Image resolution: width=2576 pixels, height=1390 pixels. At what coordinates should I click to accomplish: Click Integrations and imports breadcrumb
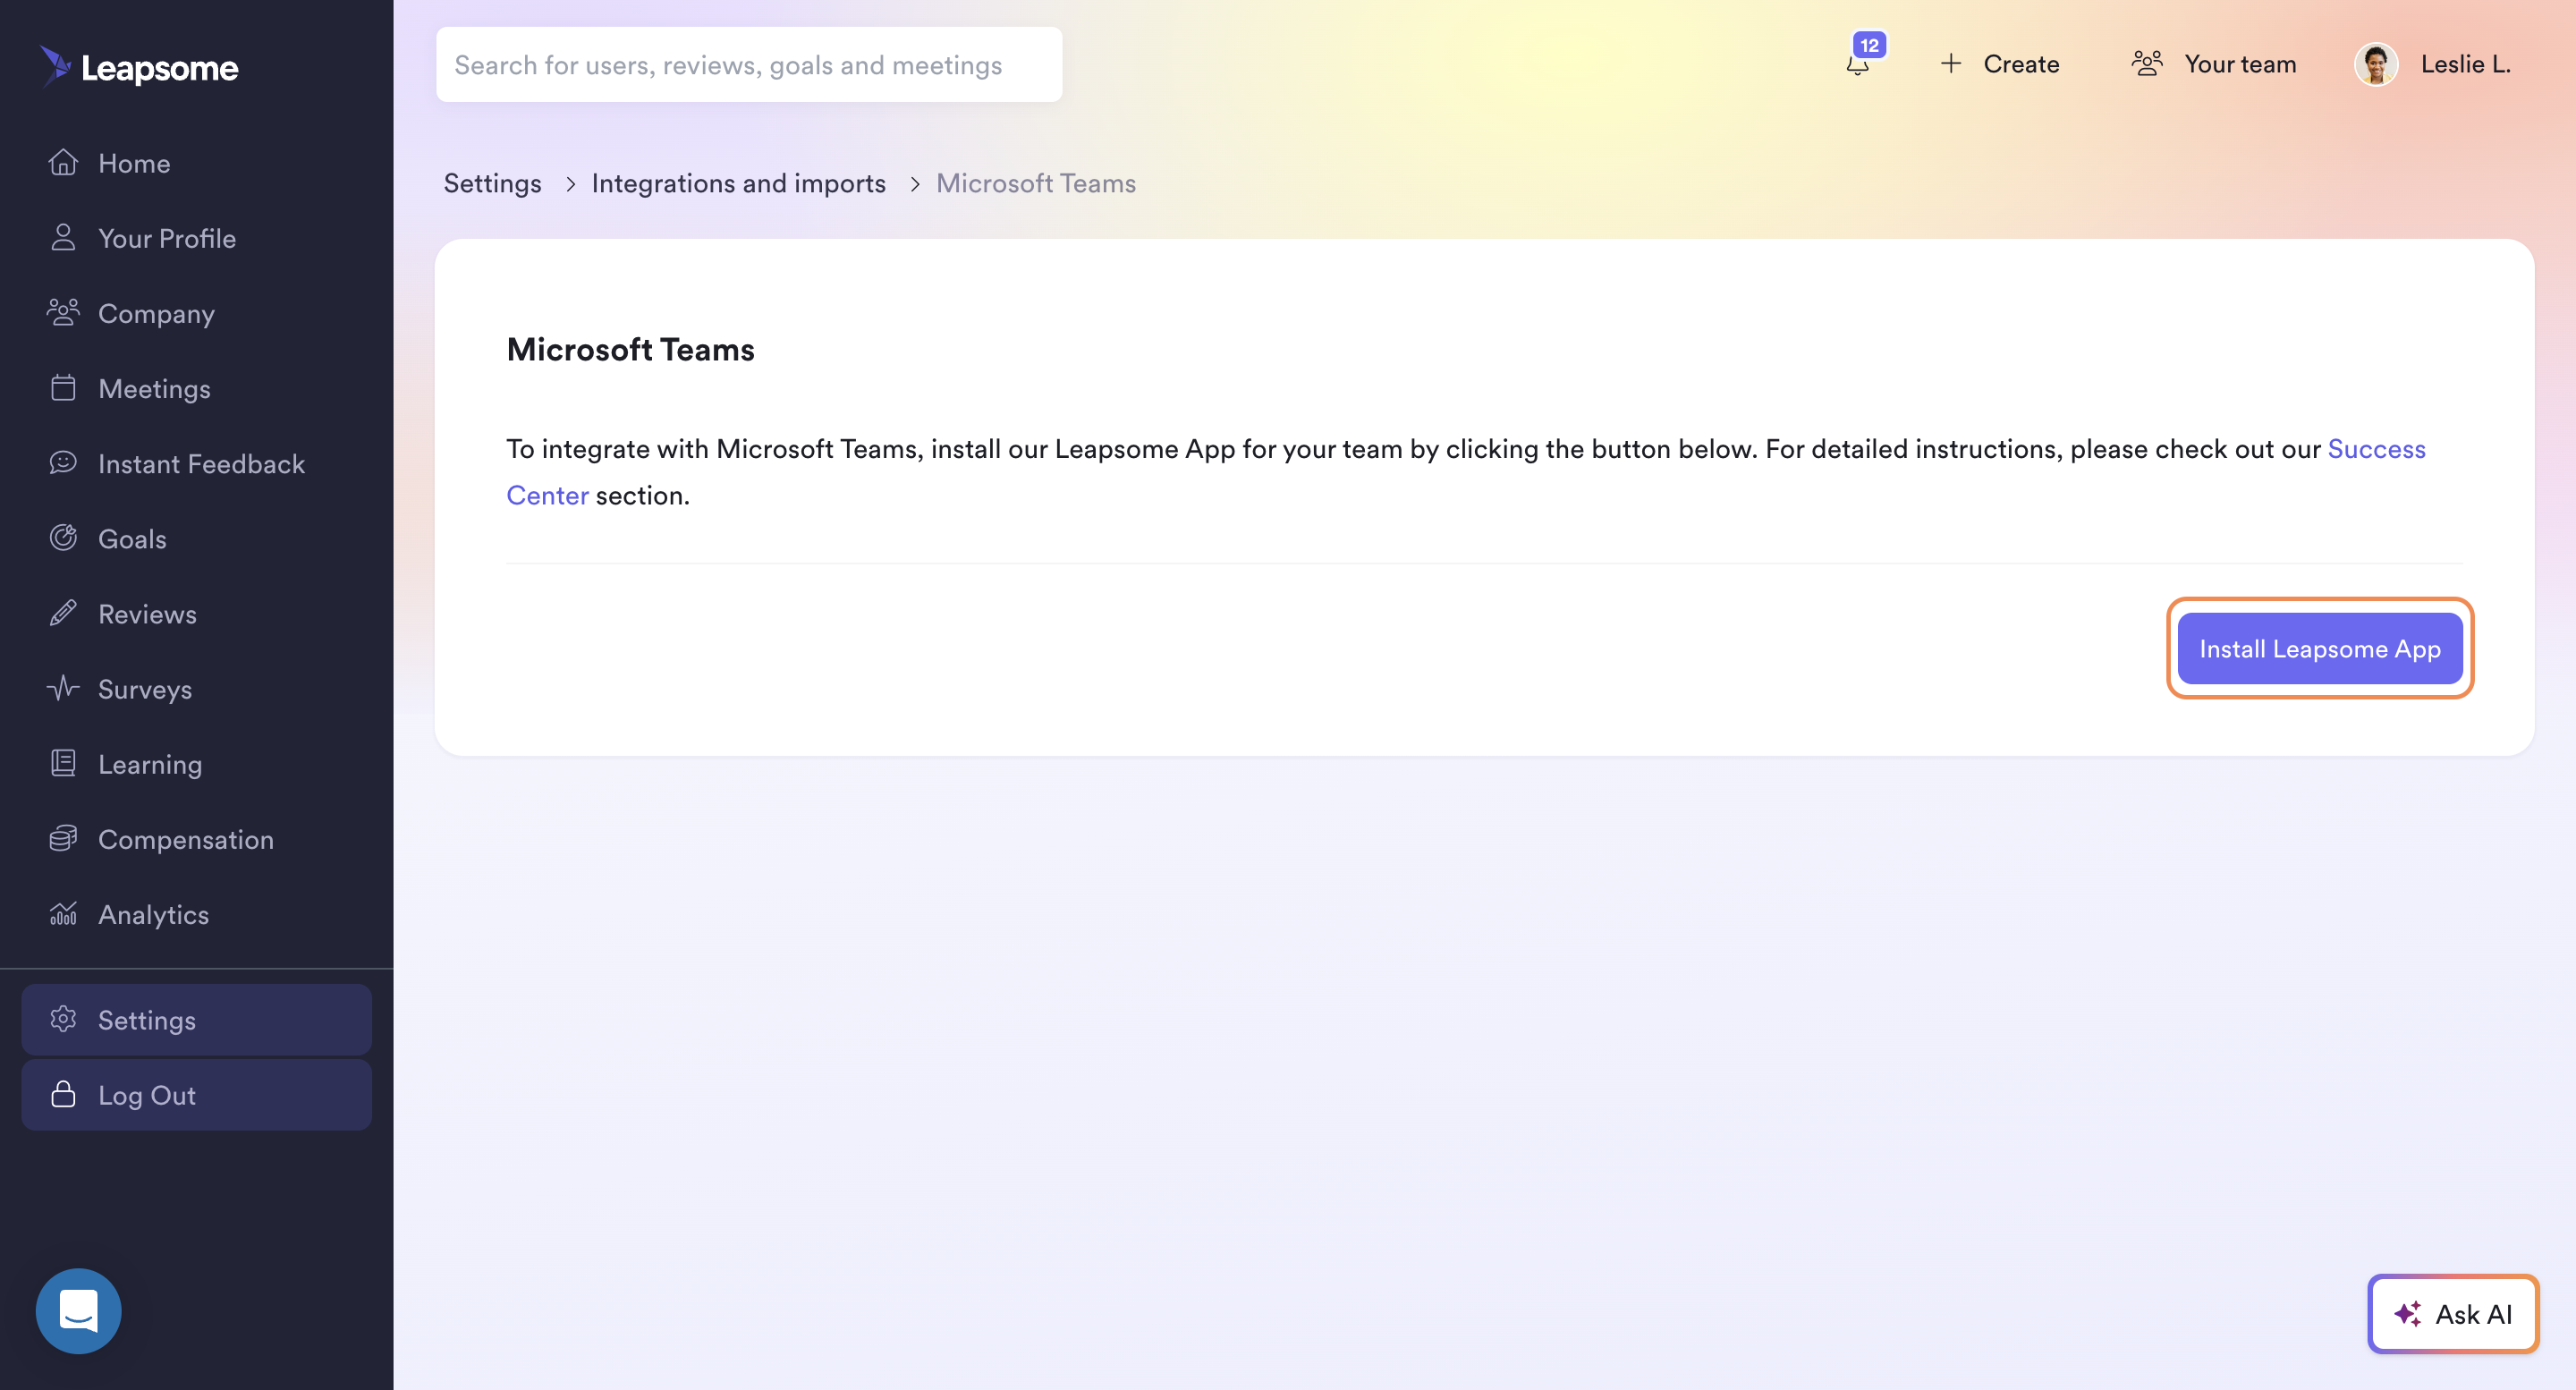738,183
